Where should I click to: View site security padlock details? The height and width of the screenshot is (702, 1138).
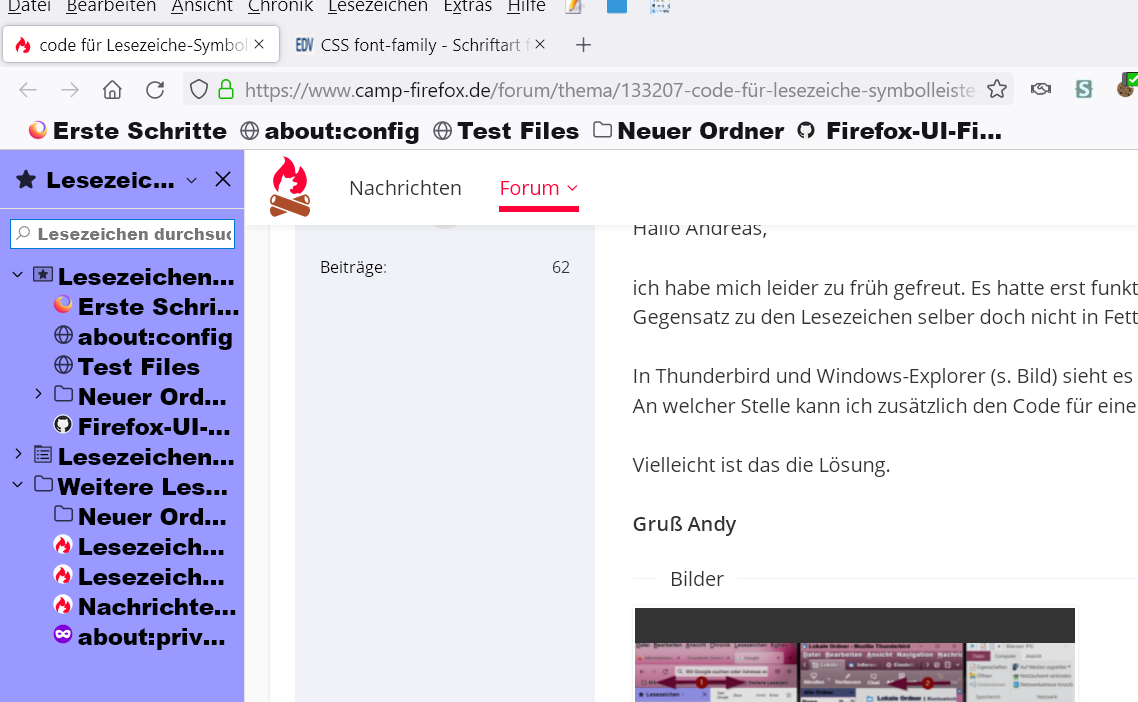(x=226, y=89)
